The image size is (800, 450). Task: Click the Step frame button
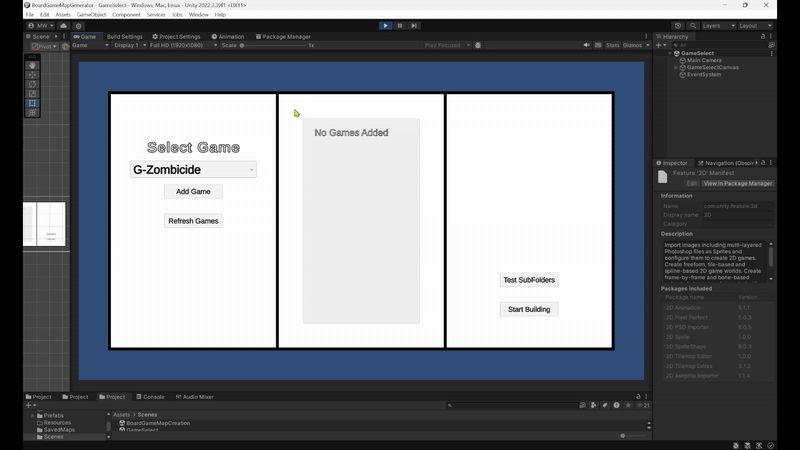pyautogui.click(x=414, y=25)
